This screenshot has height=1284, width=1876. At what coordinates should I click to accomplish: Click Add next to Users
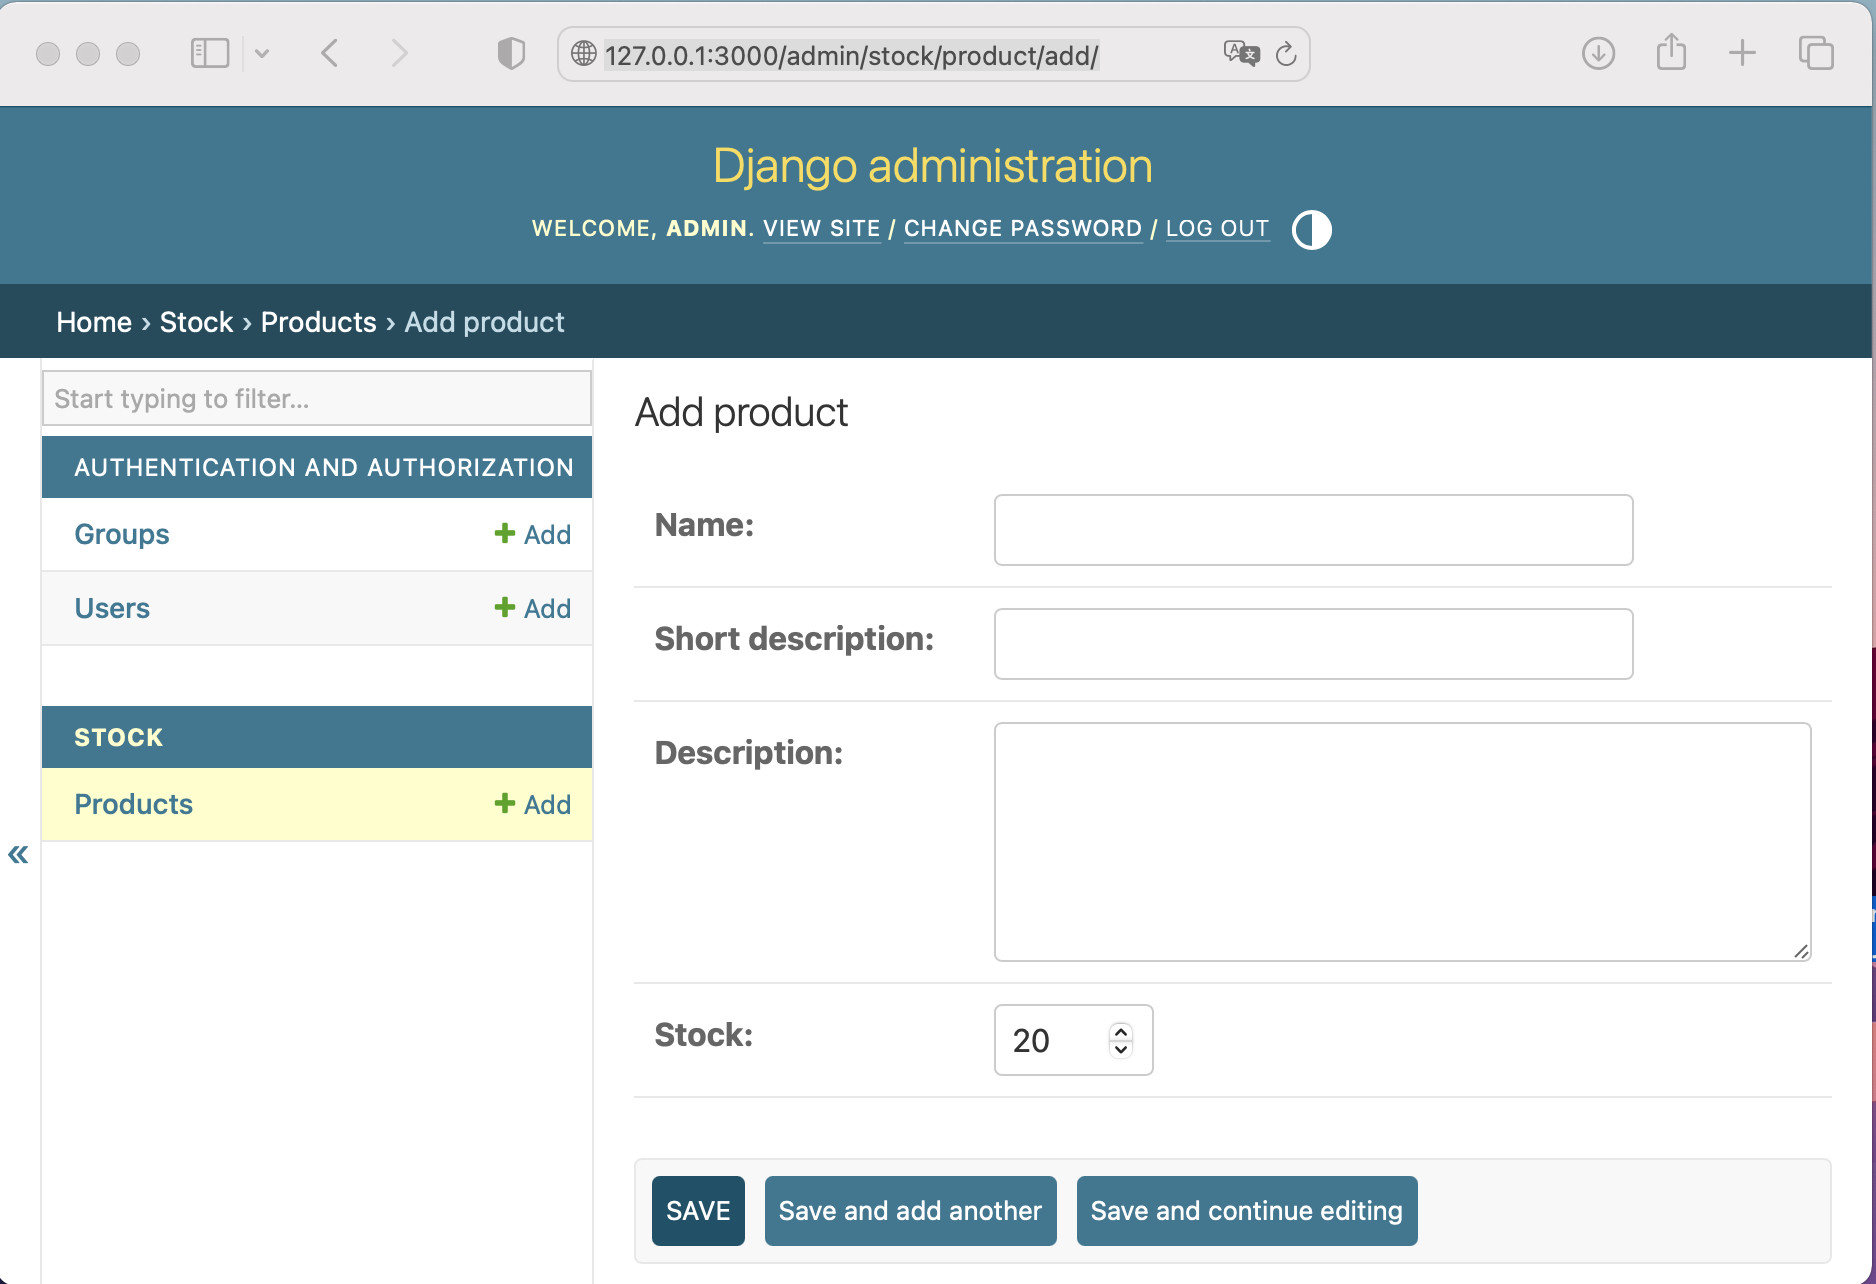(533, 608)
